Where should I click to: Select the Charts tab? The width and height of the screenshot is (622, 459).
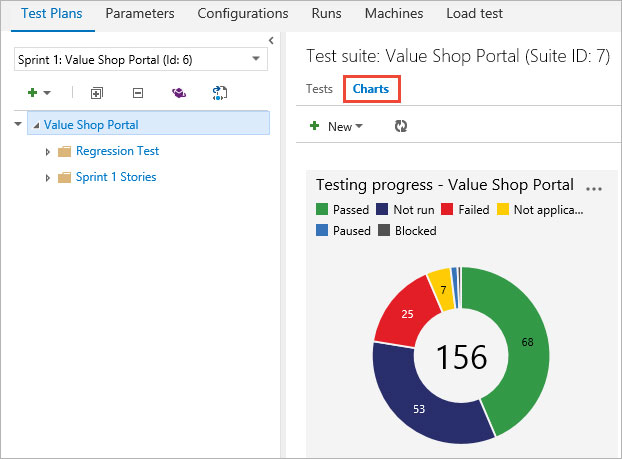[x=371, y=89]
